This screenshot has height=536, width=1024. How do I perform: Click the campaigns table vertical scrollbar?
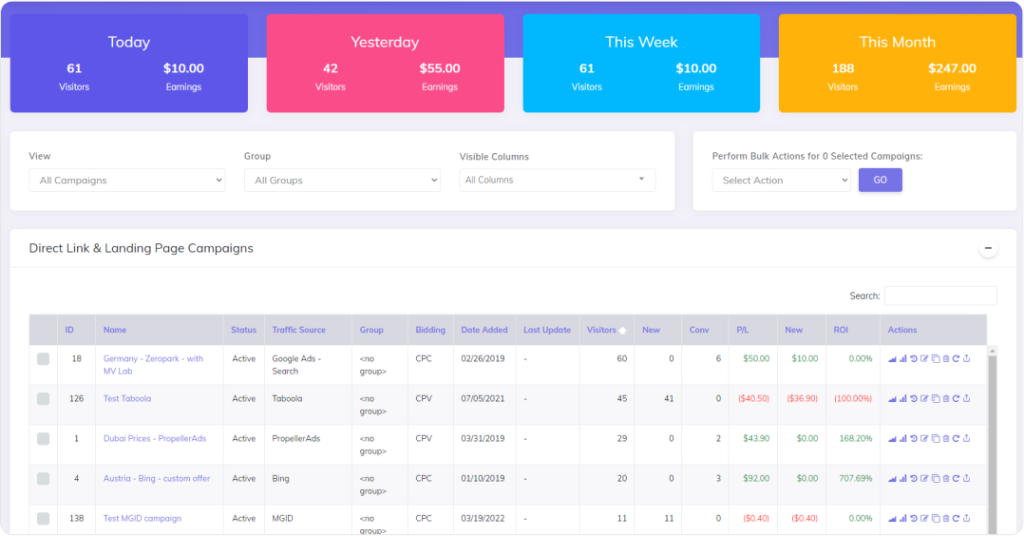992,440
